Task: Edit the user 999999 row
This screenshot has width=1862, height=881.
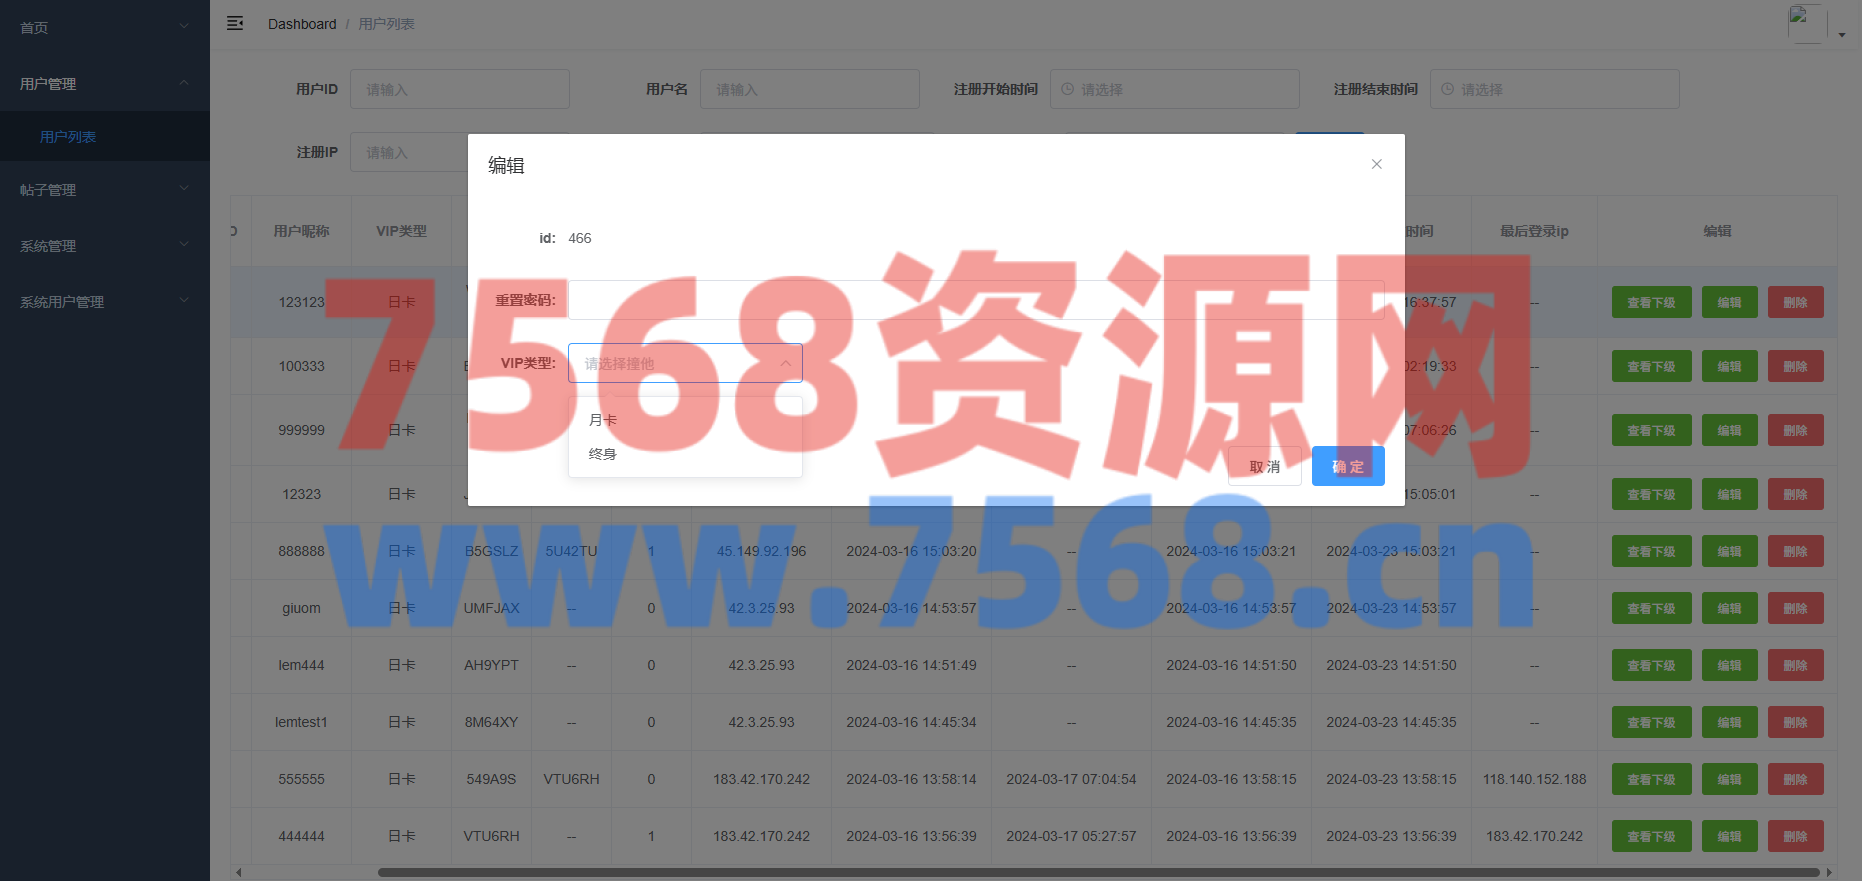Action: tap(1730, 430)
